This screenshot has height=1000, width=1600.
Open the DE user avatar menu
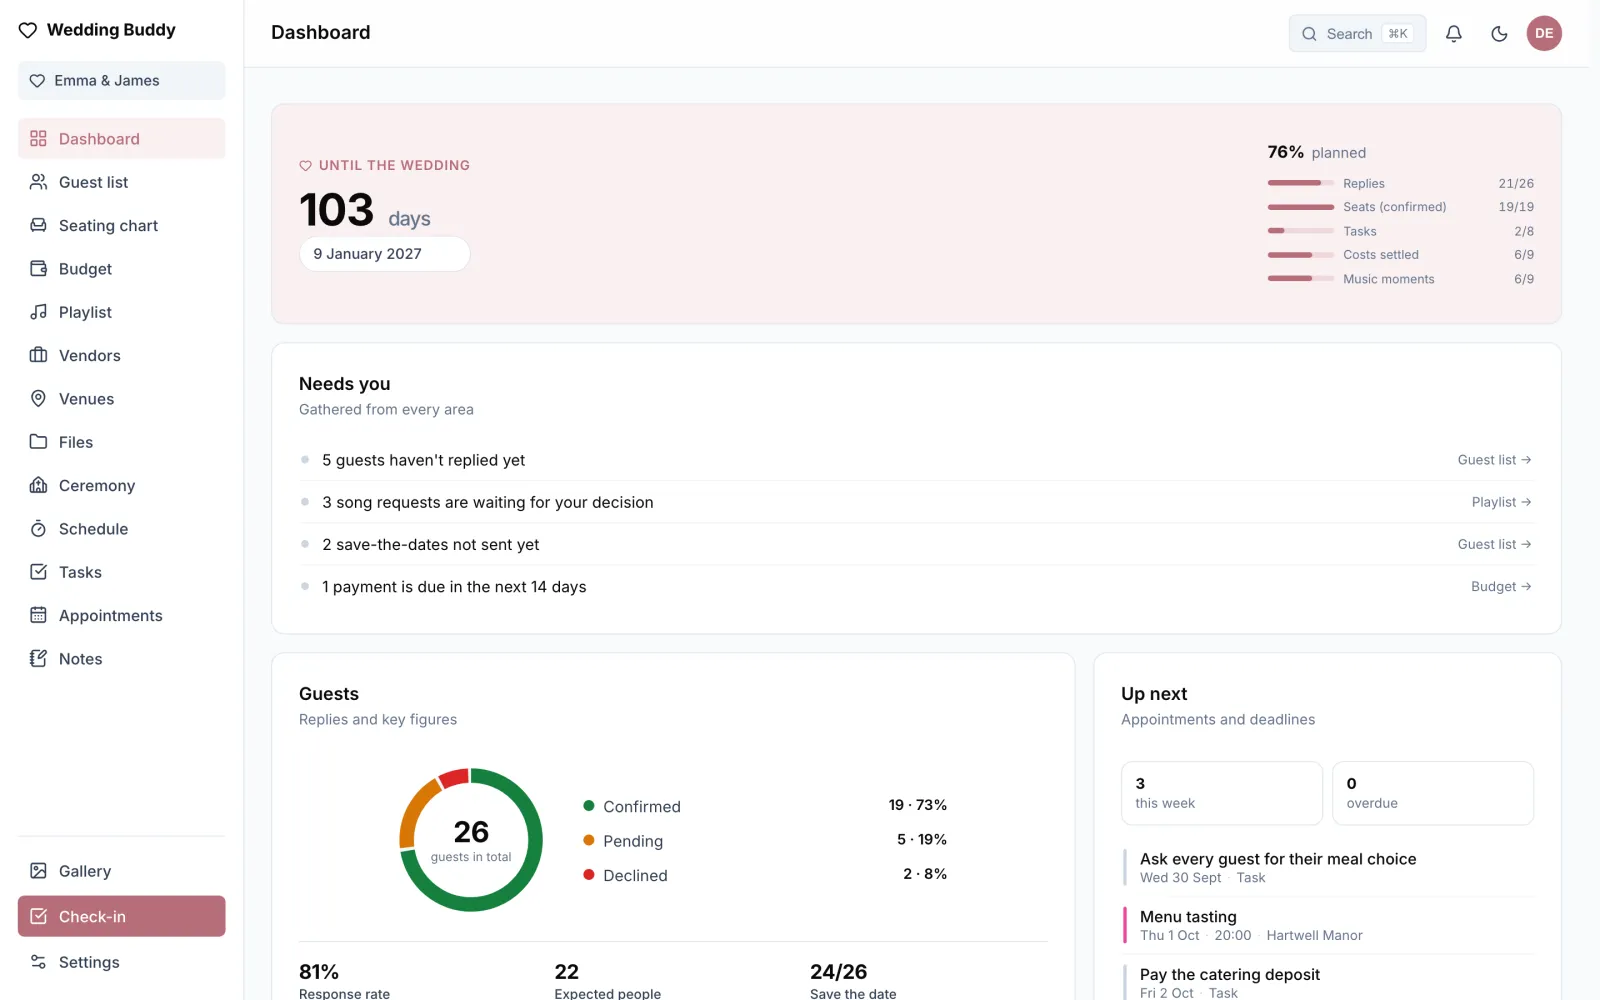1544,33
